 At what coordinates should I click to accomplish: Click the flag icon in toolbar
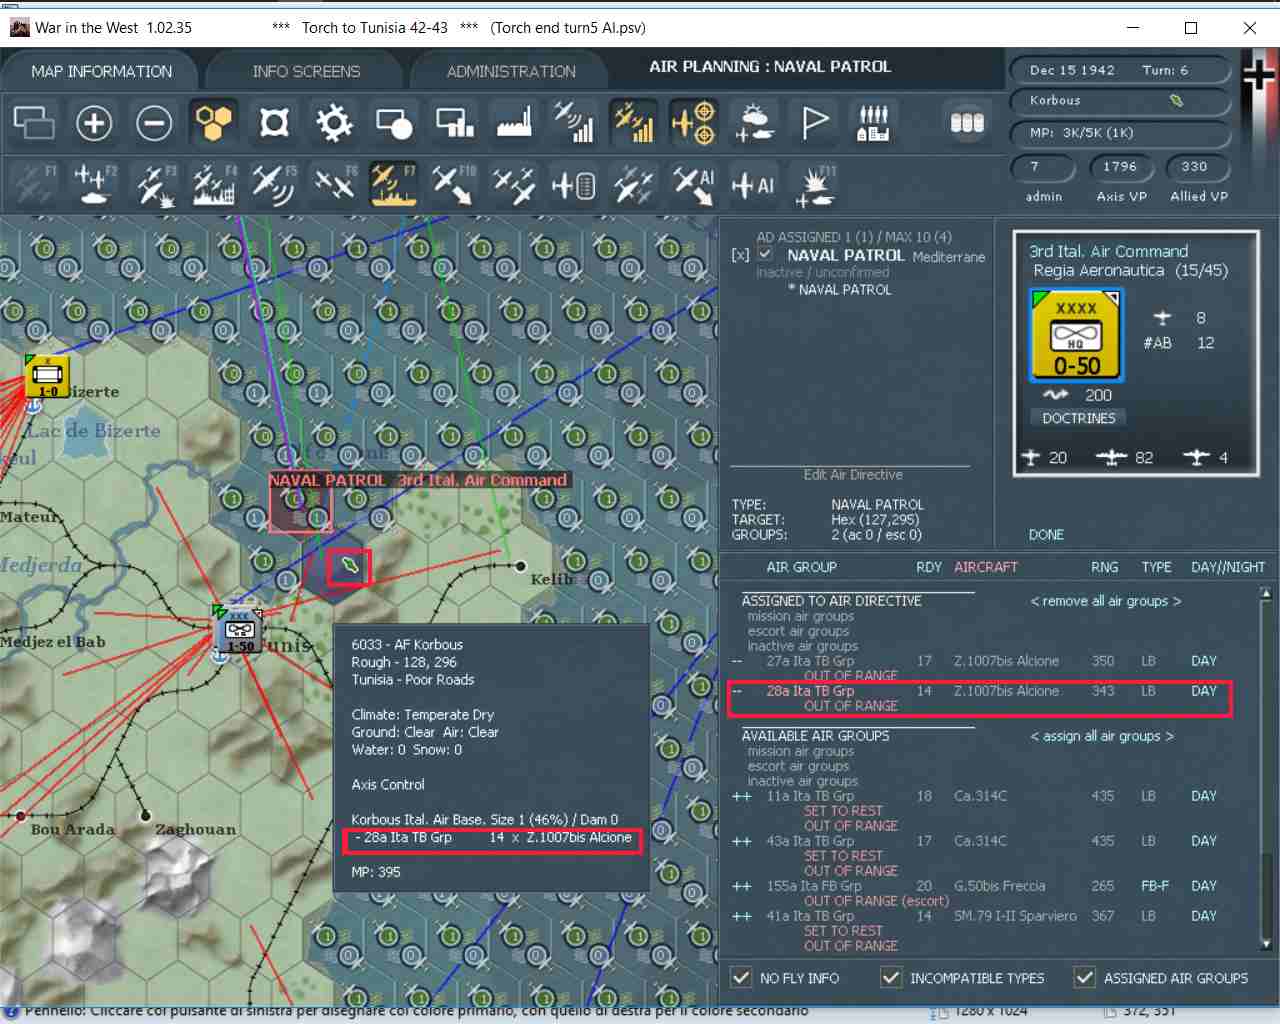point(815,123)
